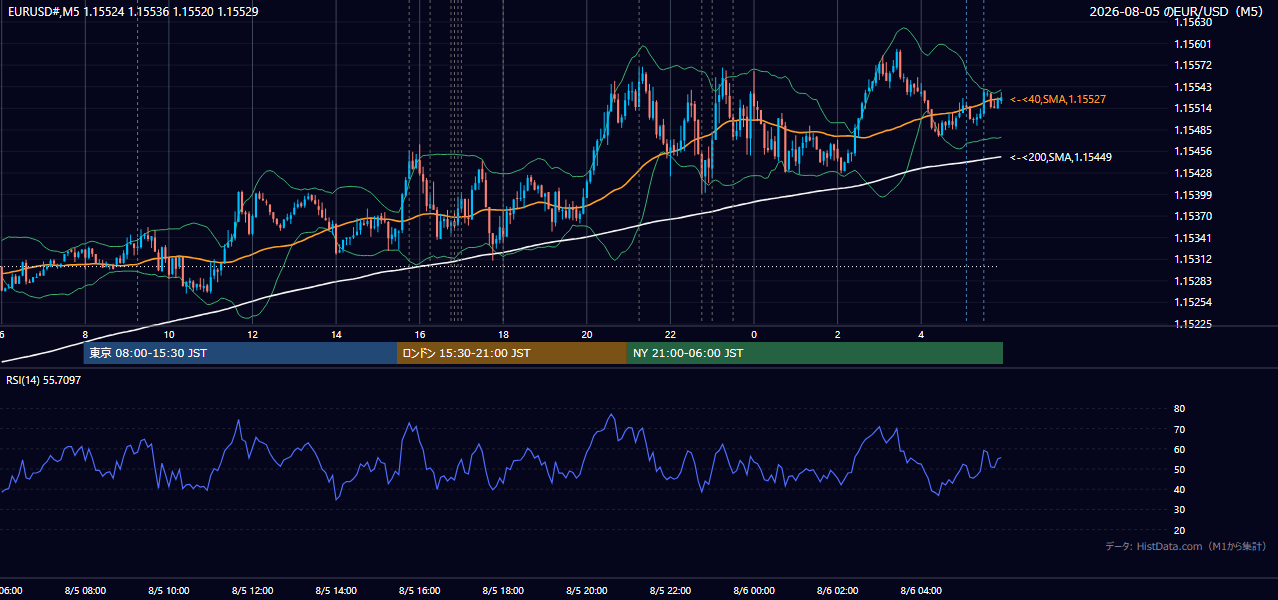
Task: Click bottom time axis label 8/5 18:00
Action: pyautogui.click(x=504, y=591)
